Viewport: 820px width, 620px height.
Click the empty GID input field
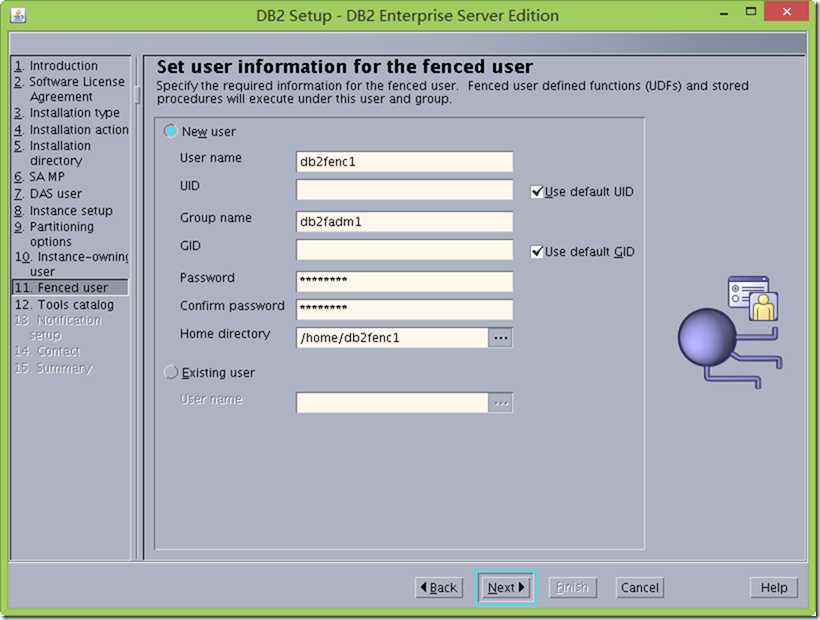(404, 250)
